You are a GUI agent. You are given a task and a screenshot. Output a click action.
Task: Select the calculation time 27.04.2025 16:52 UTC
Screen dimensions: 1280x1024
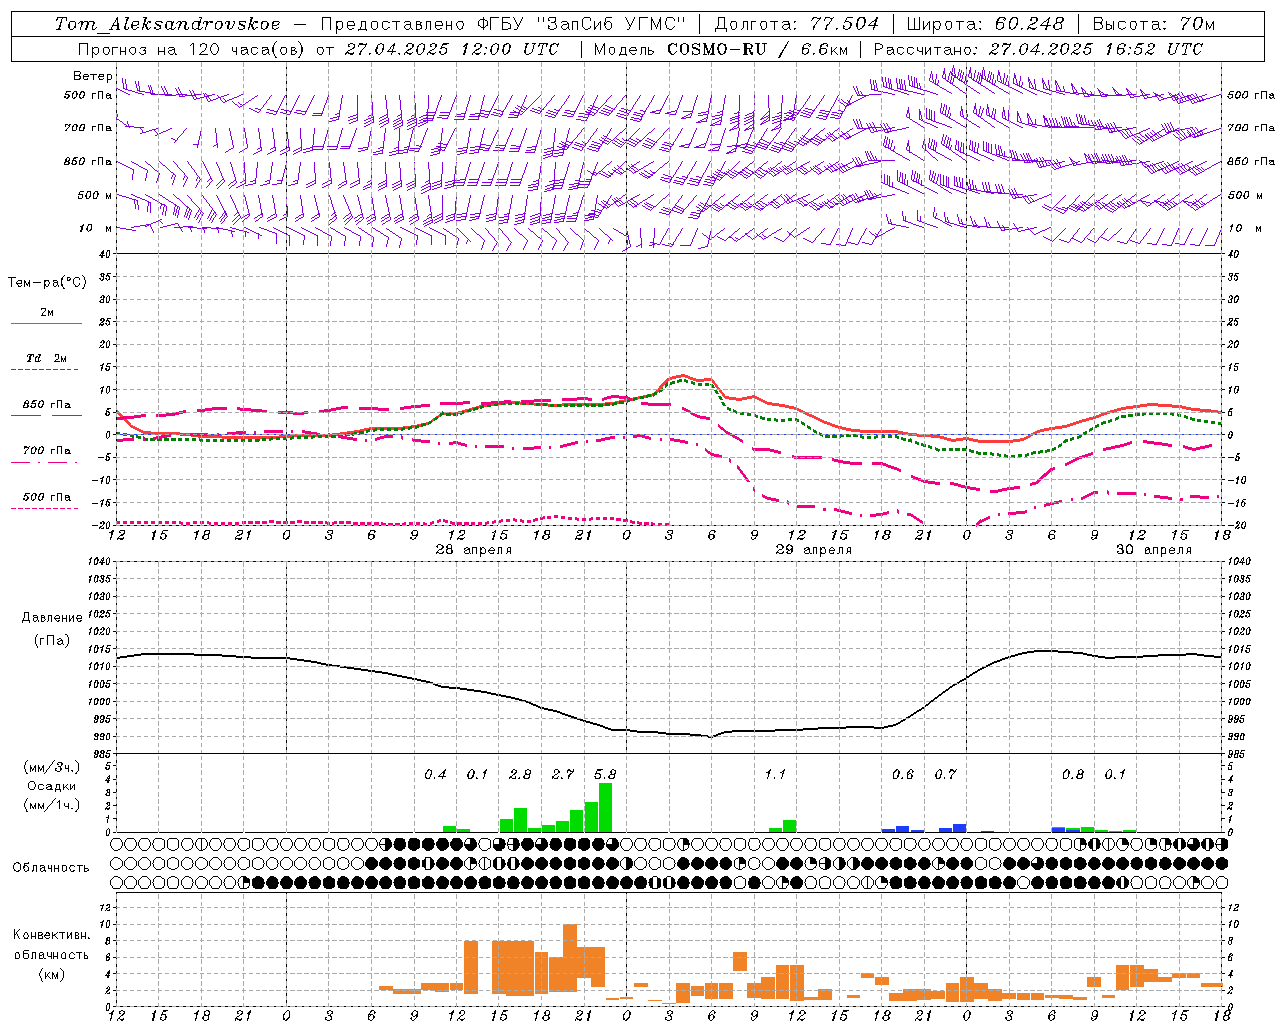pyautogui.click(x=1096, y=49)
